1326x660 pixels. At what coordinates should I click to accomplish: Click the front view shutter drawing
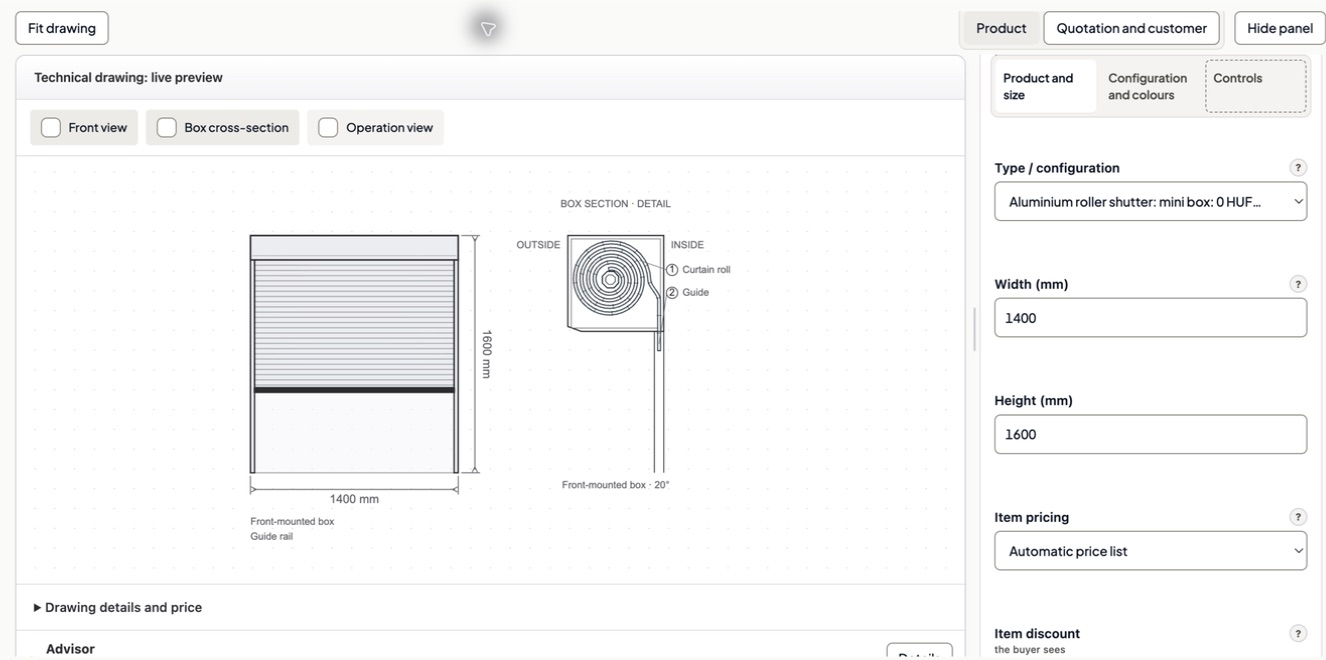(x=354, y=354)
